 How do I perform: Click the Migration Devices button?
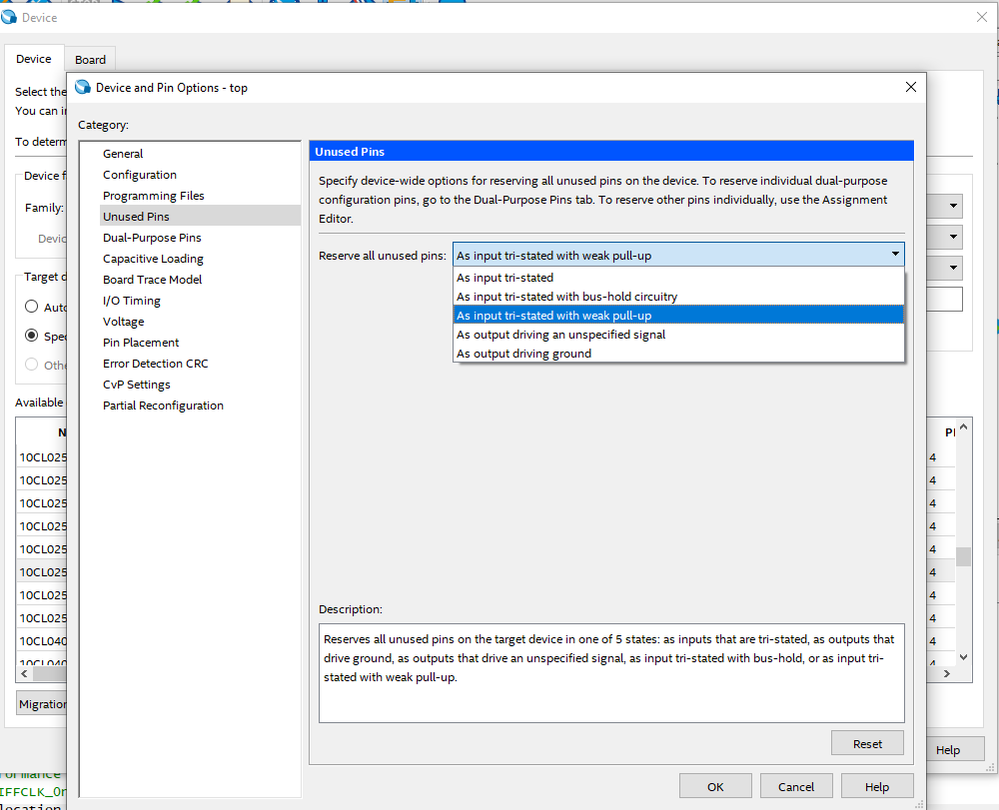tap(42, 704)
